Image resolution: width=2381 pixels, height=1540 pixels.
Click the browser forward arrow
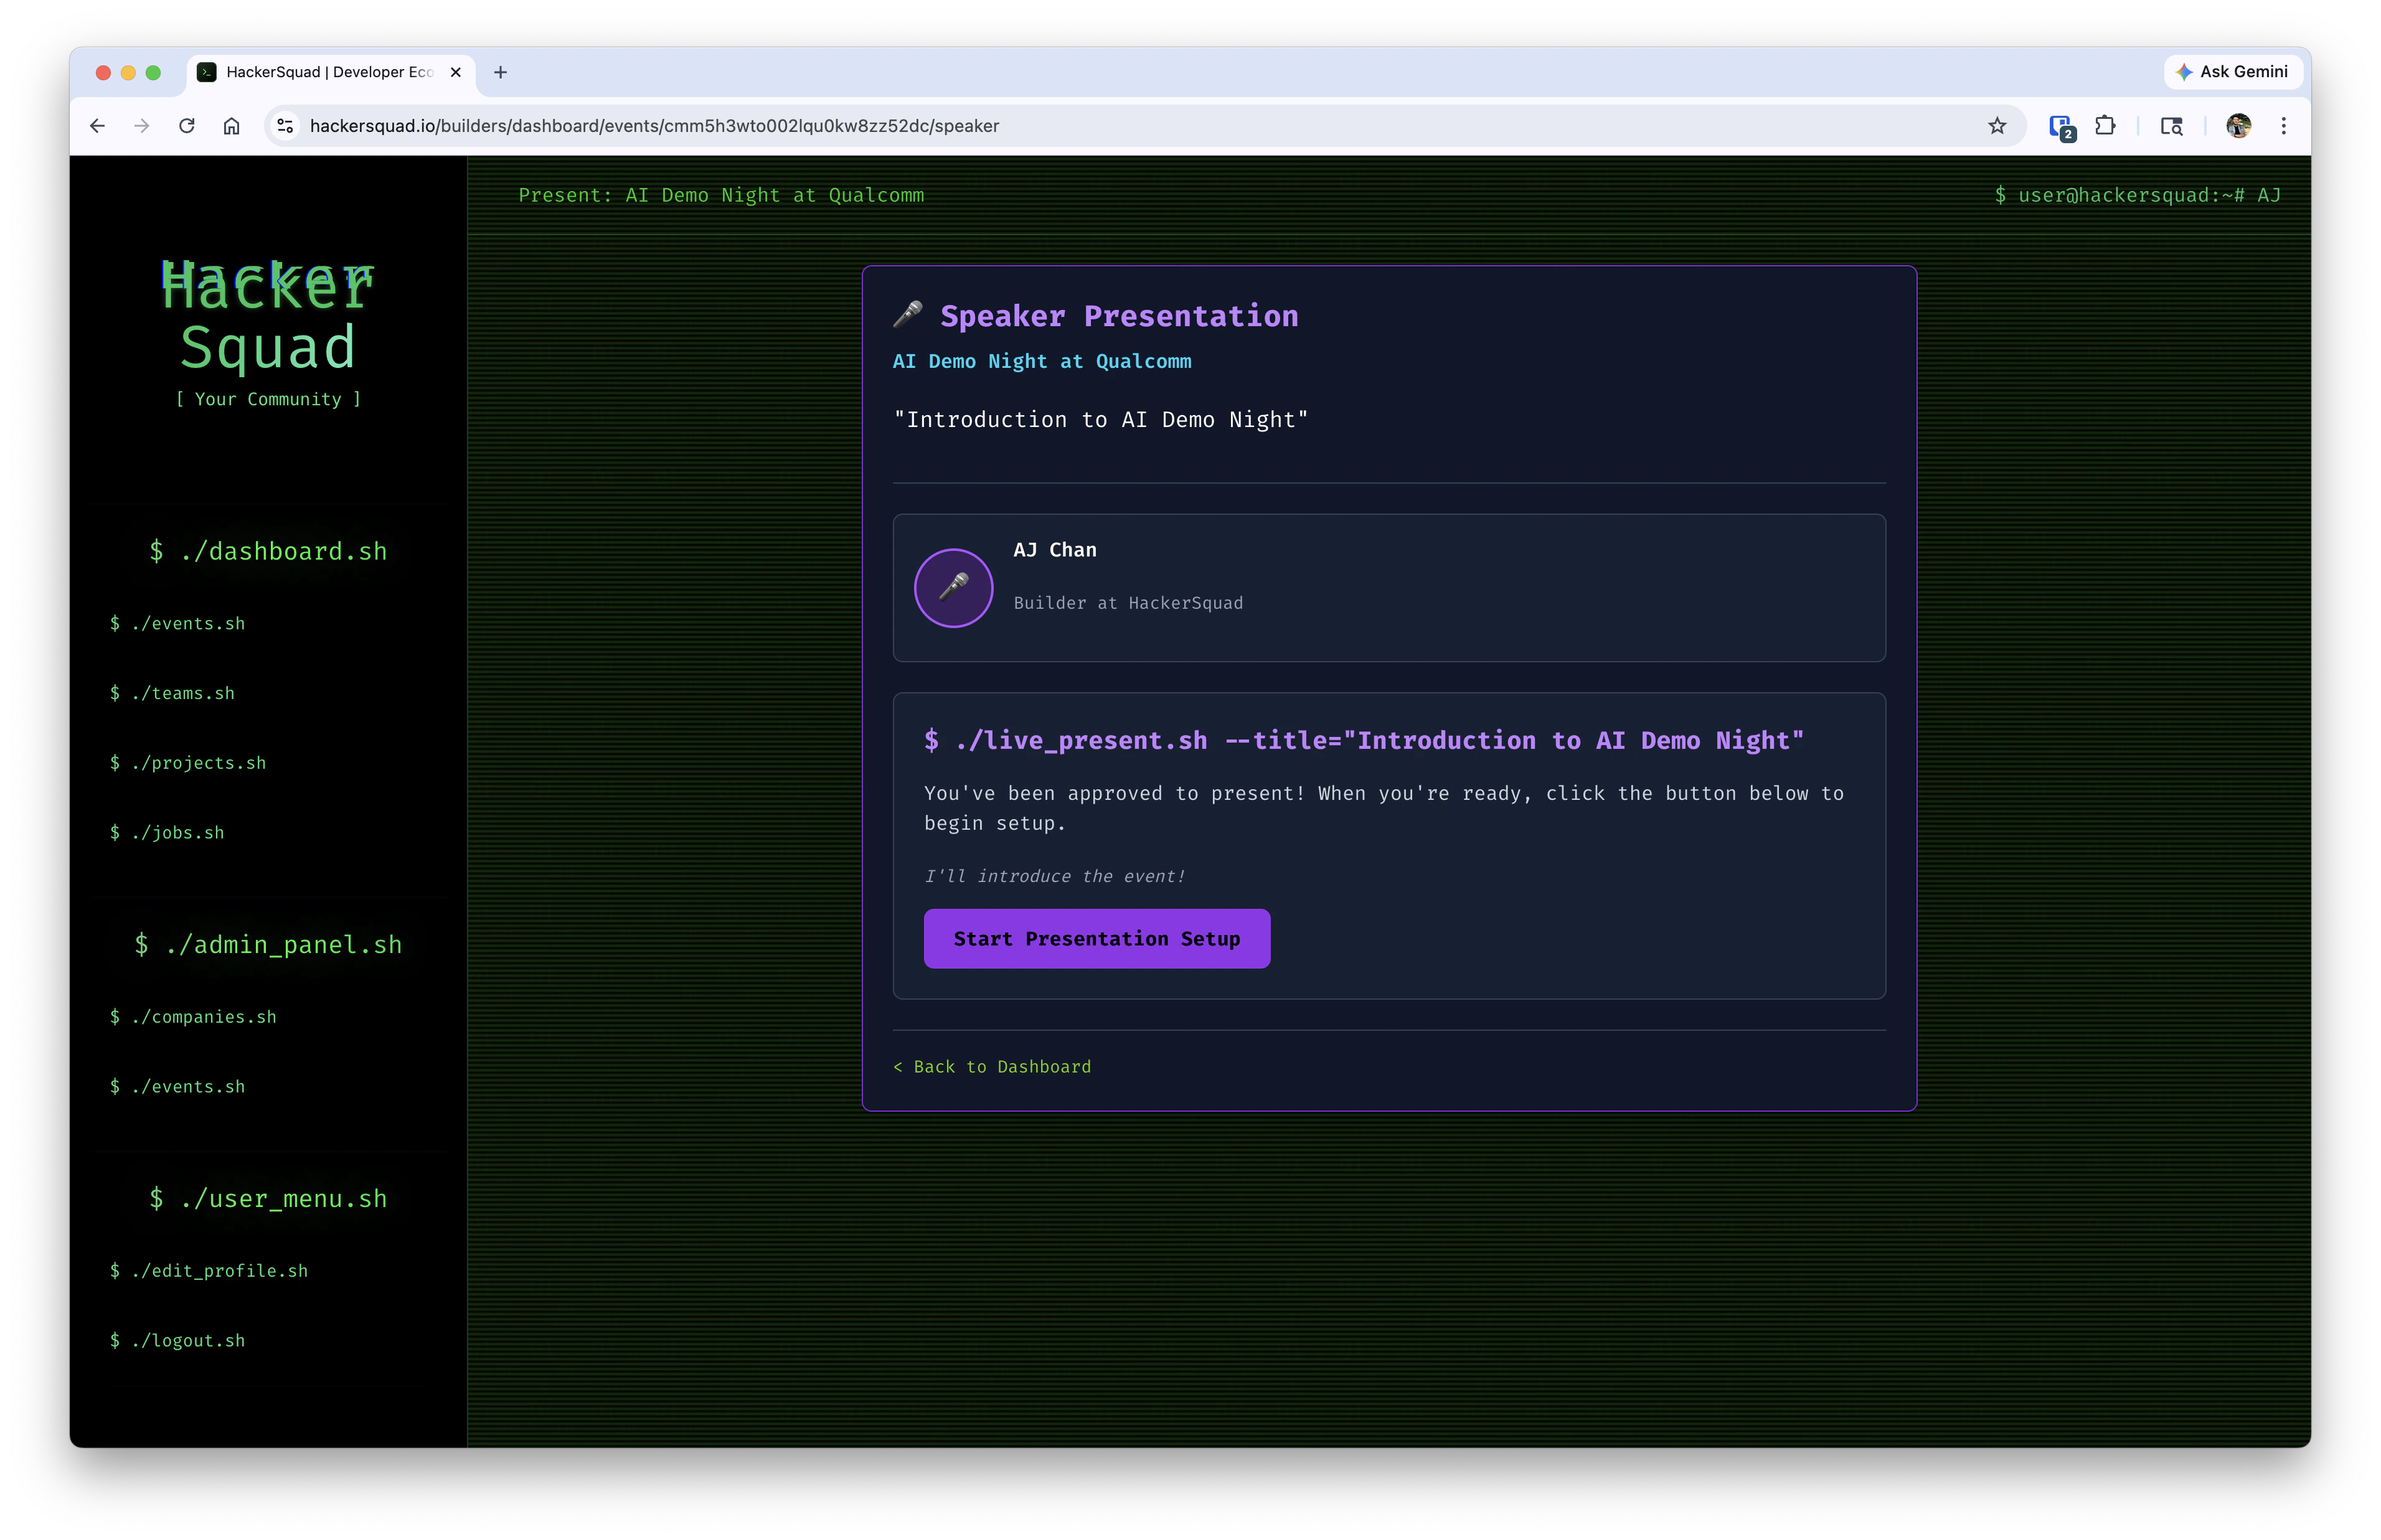(142, 126)
